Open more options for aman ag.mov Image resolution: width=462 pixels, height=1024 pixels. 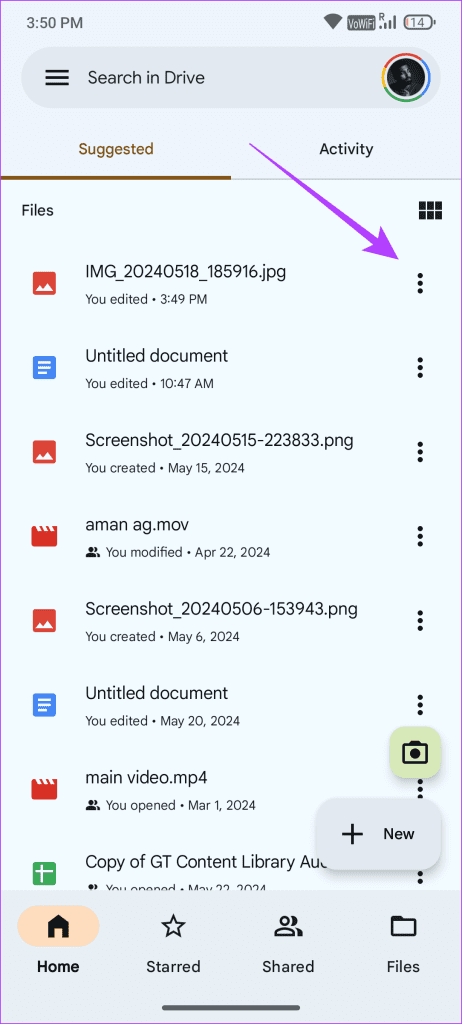tap(420, 536)
